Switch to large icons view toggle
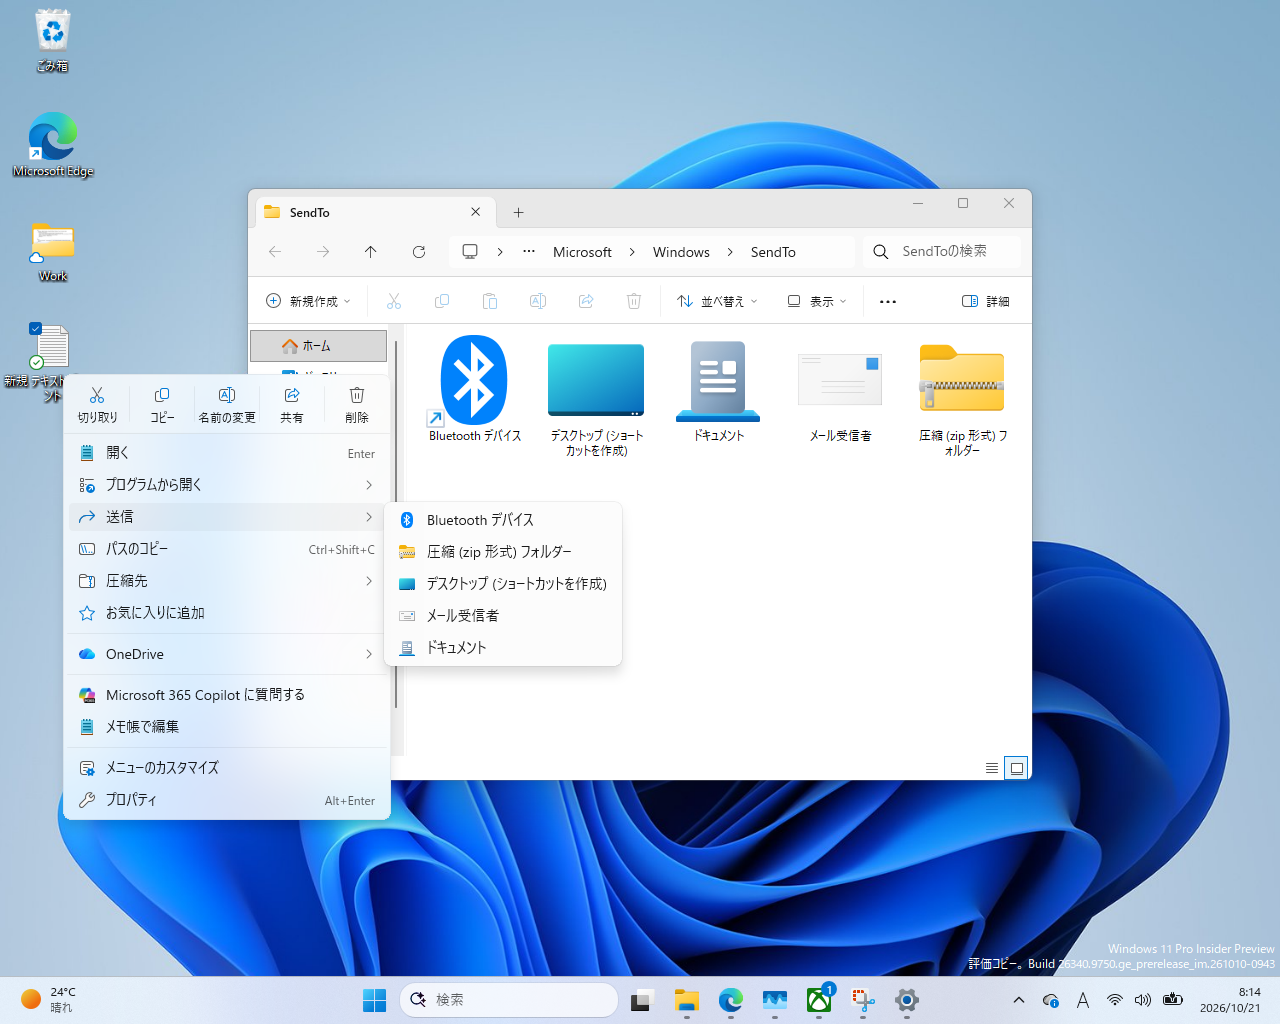 [x=1016, y=768]
